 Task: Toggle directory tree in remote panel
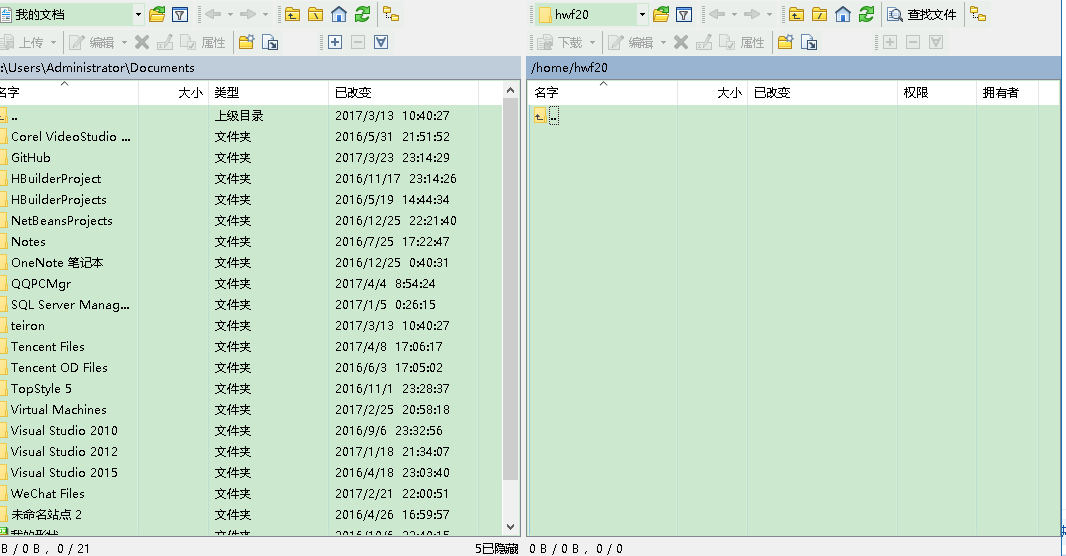[x=977, y=14]
